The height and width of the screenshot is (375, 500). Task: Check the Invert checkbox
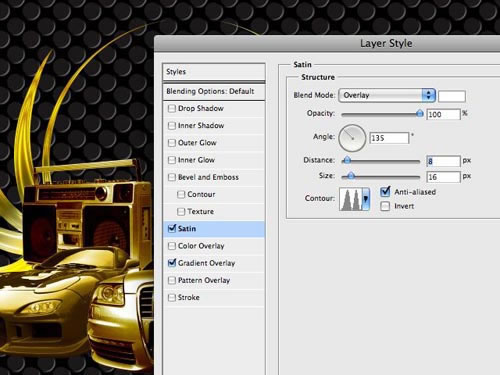pyautogui.click(x=385, y=206)
